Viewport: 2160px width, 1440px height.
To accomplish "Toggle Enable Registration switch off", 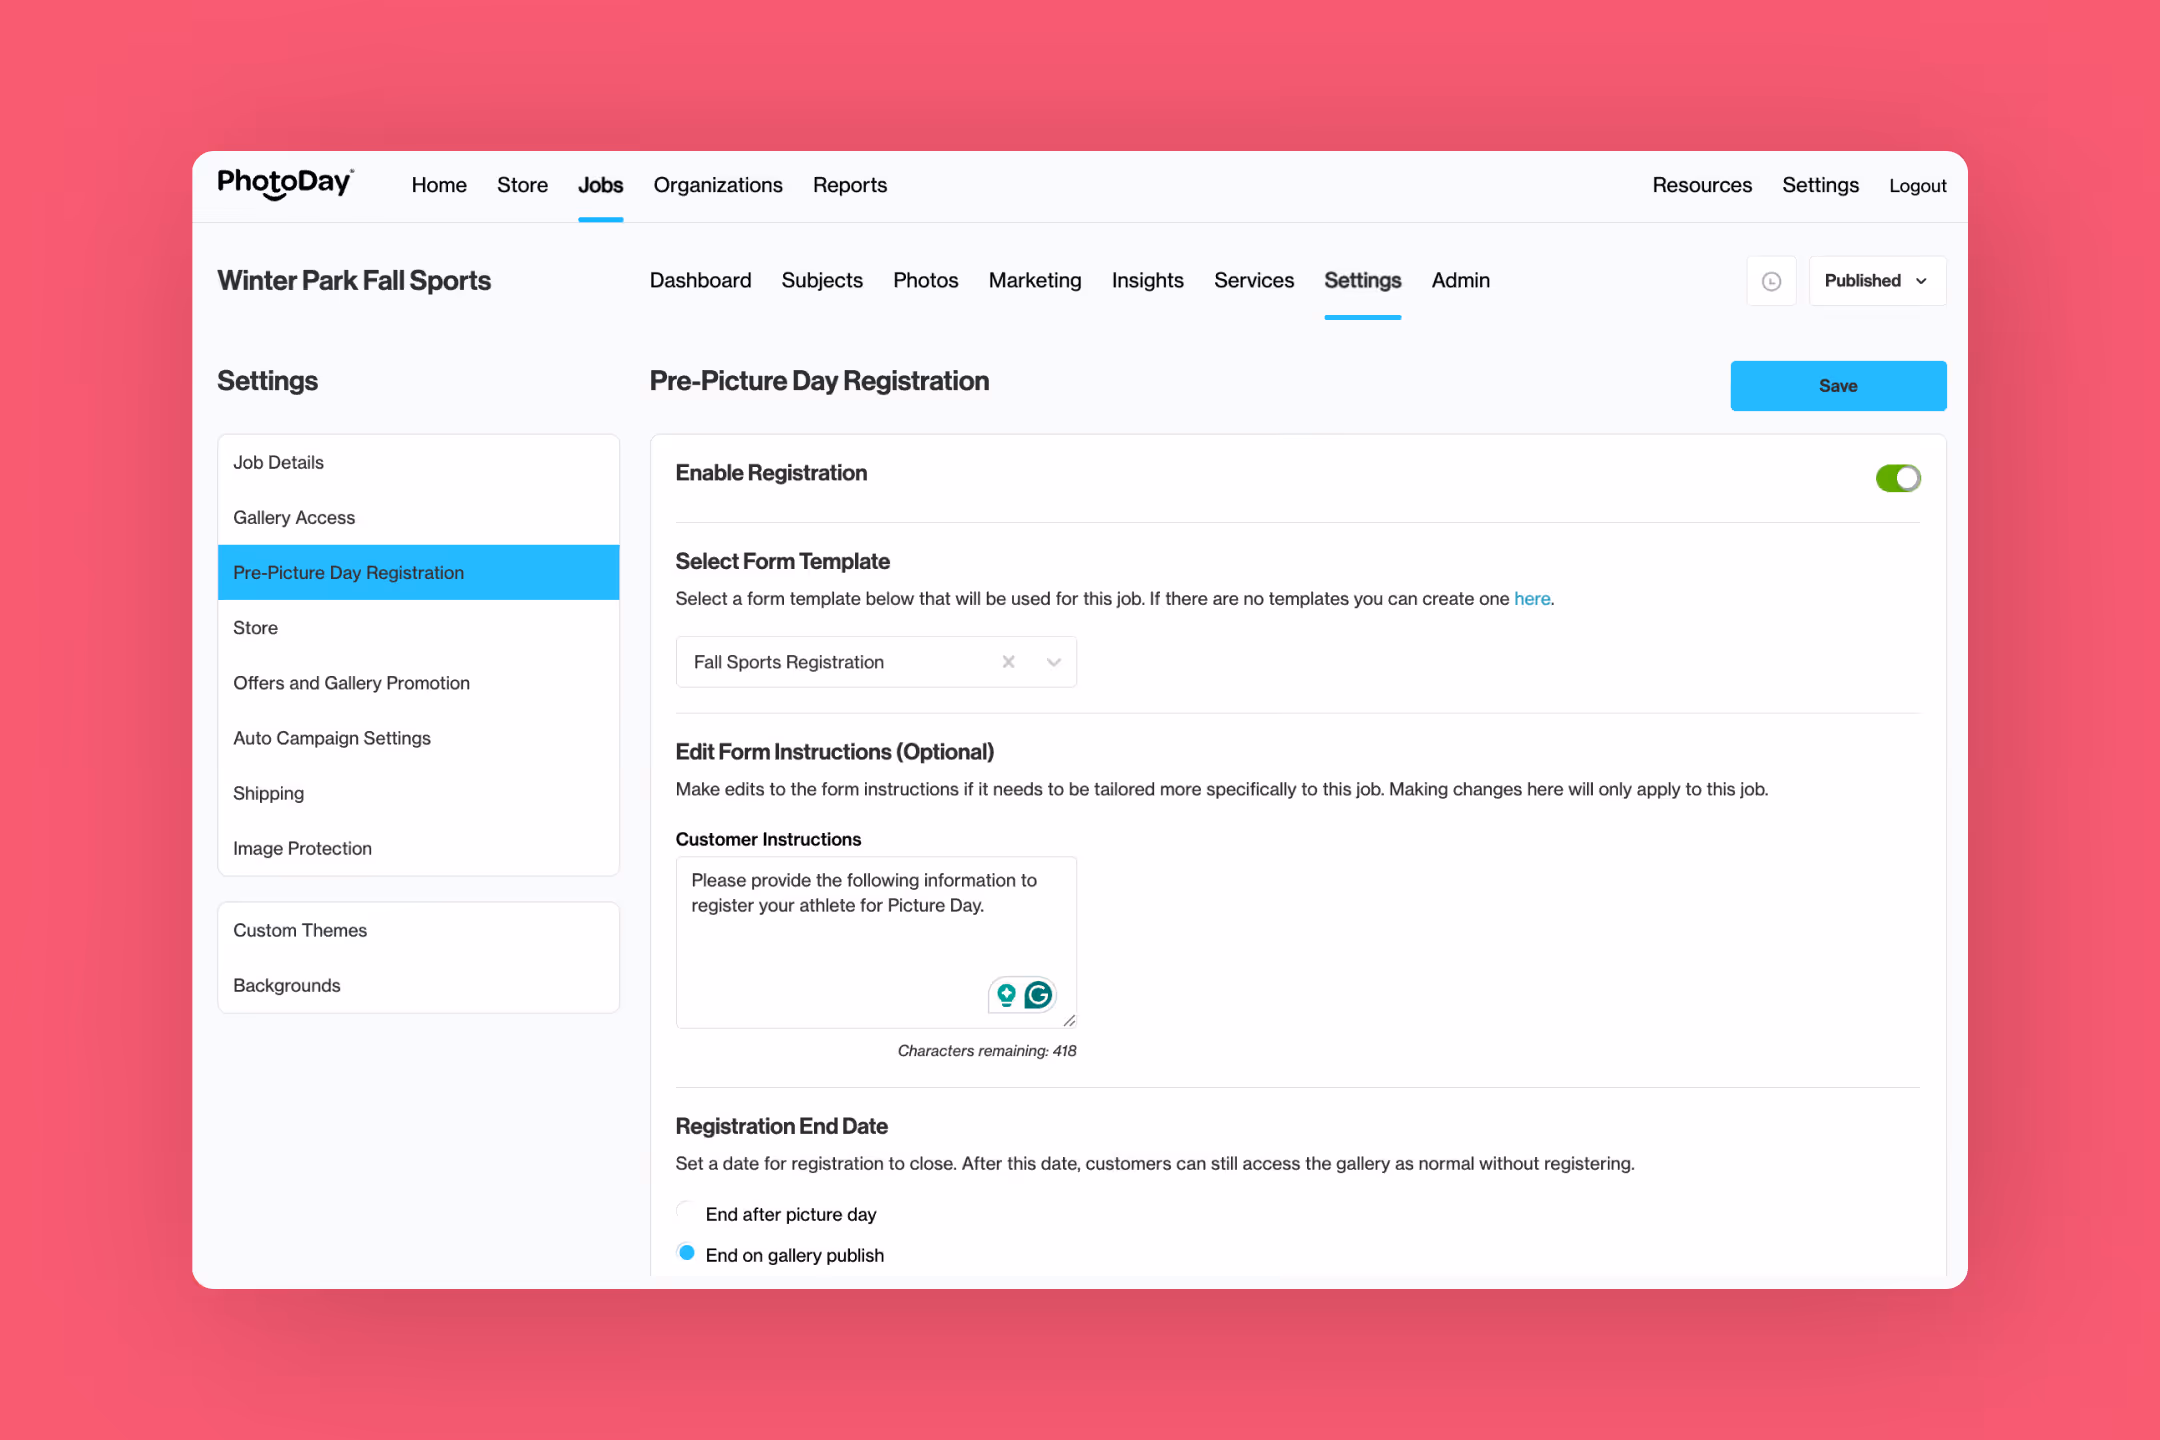I will [1897, 478].
